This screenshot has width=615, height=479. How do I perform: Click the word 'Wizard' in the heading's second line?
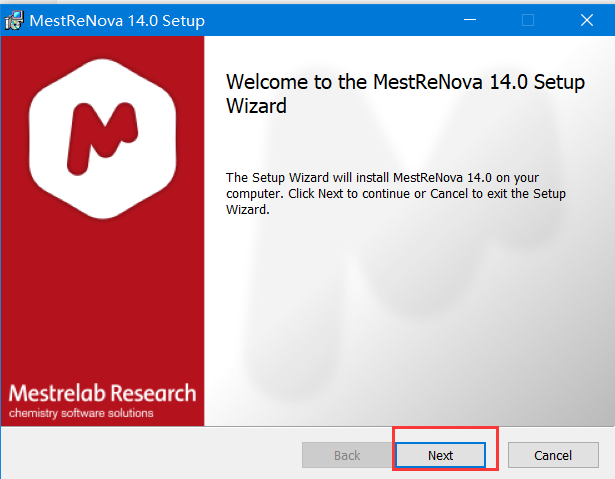click(257, 105)
